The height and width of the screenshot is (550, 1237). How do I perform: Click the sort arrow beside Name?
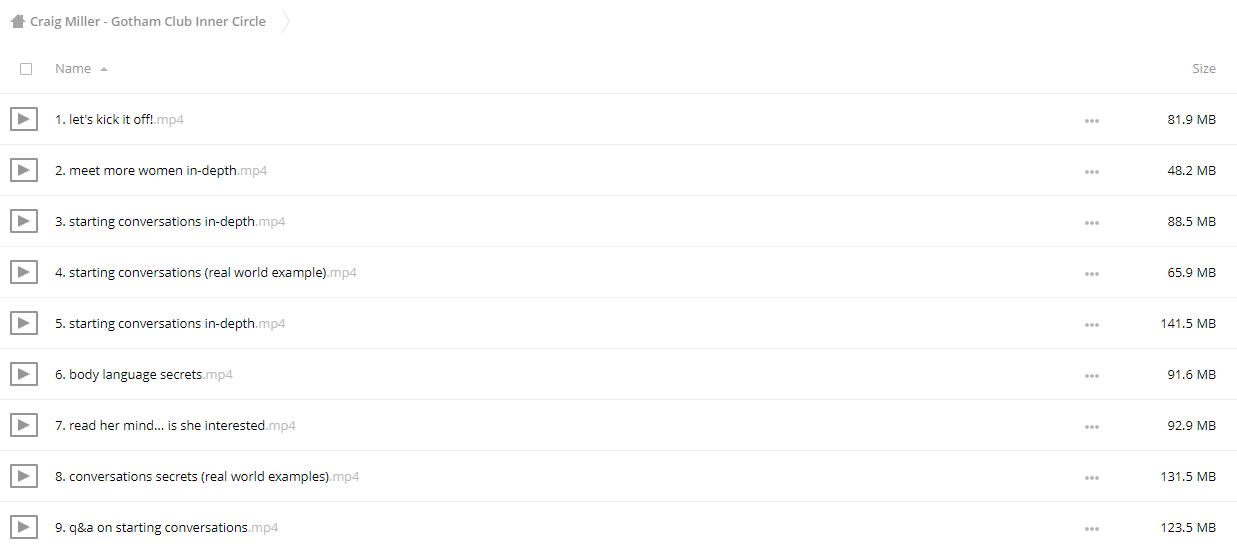[104, 69]
